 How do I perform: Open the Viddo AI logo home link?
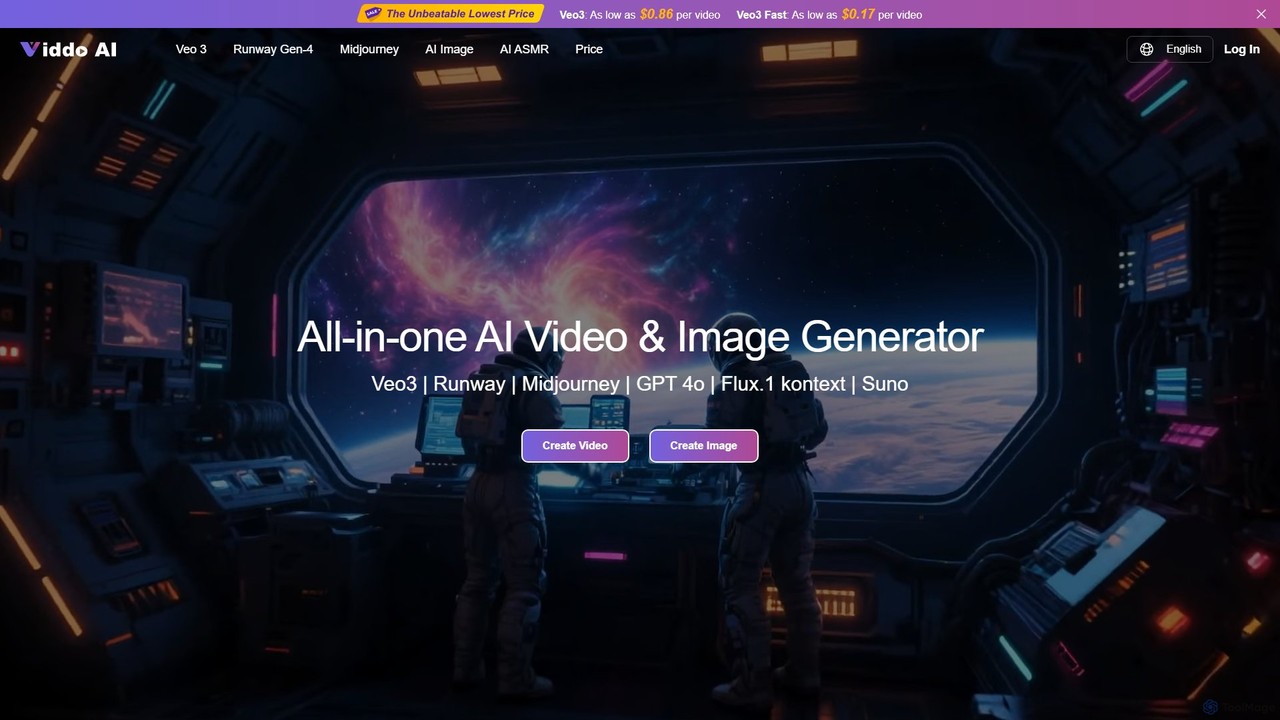[x=68, y=49]
